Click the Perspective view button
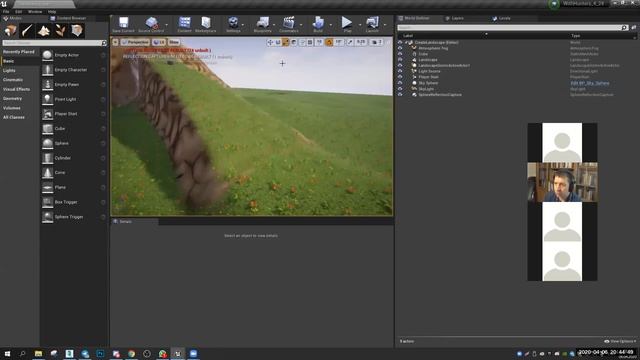640x360 pixels. (135, 42)
